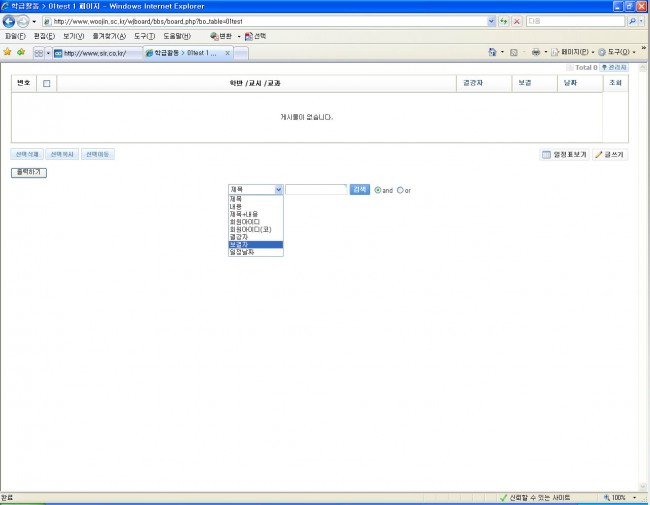Click the 선택 toolbar icon
This screenshot has width=650, height=505.
(255, 36)
